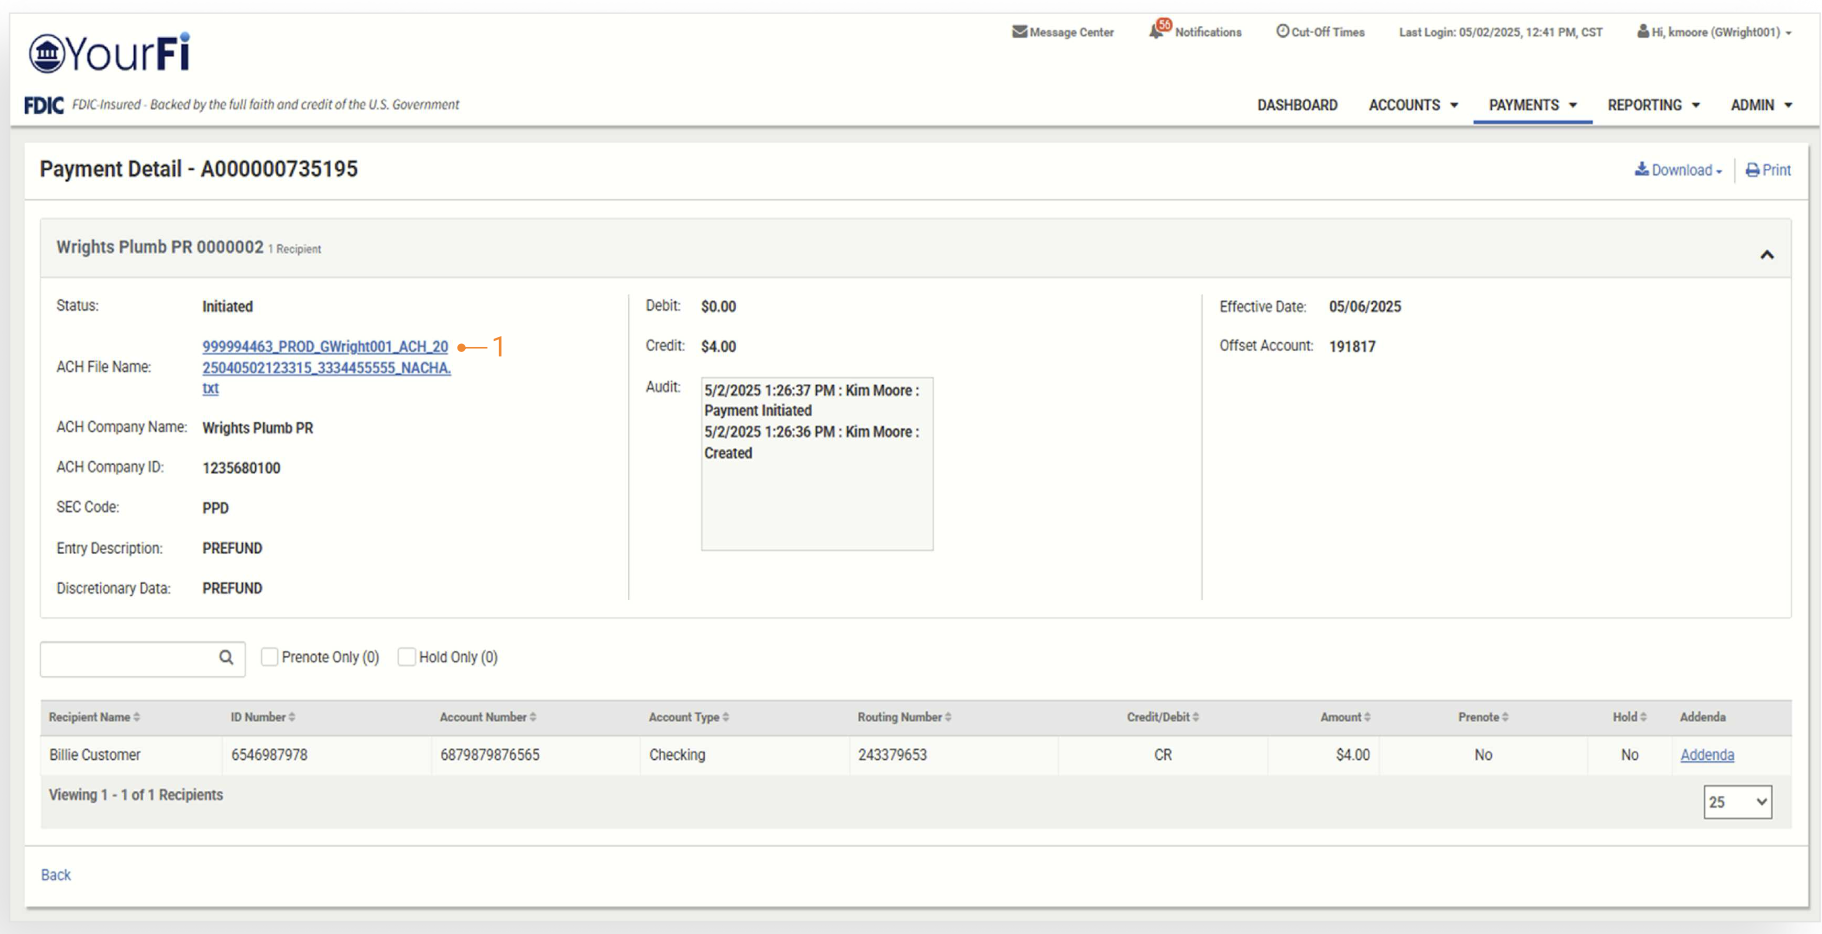Open the Notifications bell icon
Screen dimensions: 1822x934
(1157, 31)
